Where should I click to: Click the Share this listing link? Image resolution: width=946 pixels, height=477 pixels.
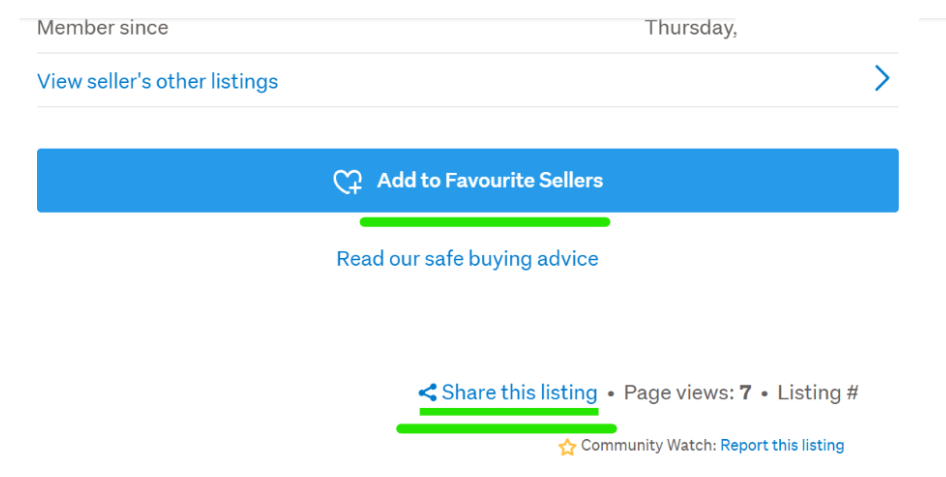tap(519, 393)
